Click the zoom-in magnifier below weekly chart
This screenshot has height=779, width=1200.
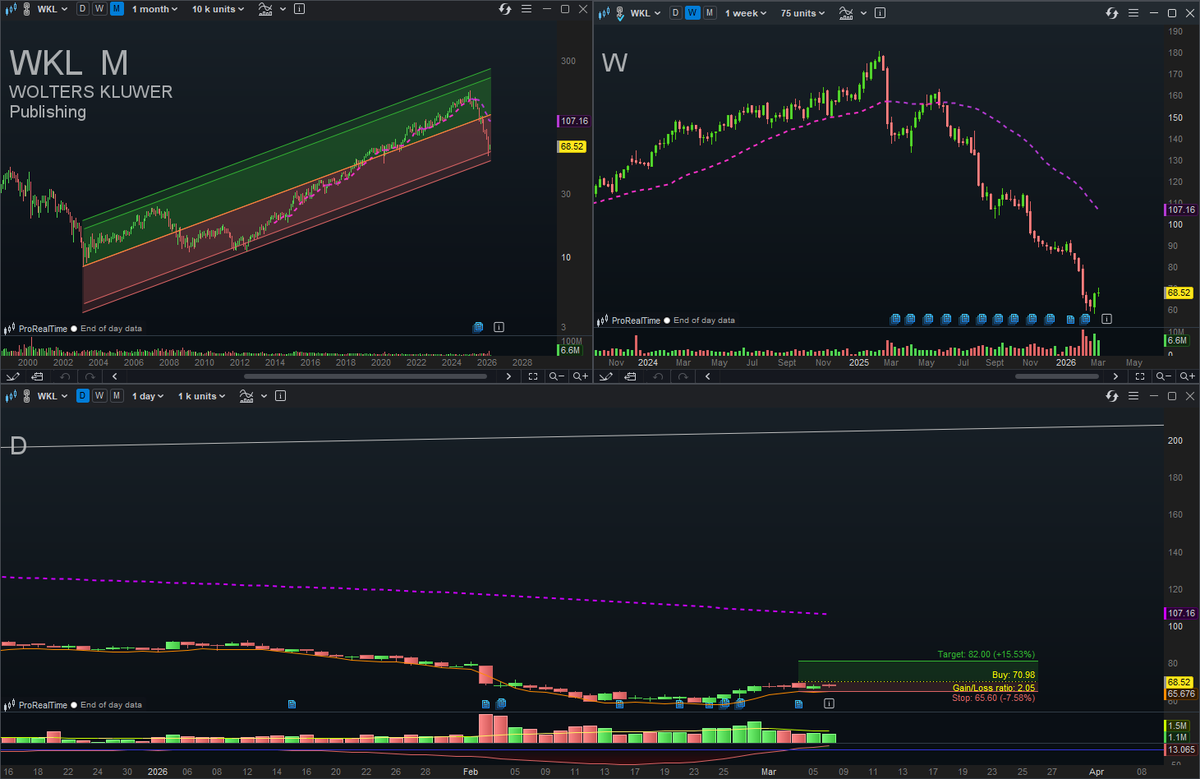click(1189, 376)
